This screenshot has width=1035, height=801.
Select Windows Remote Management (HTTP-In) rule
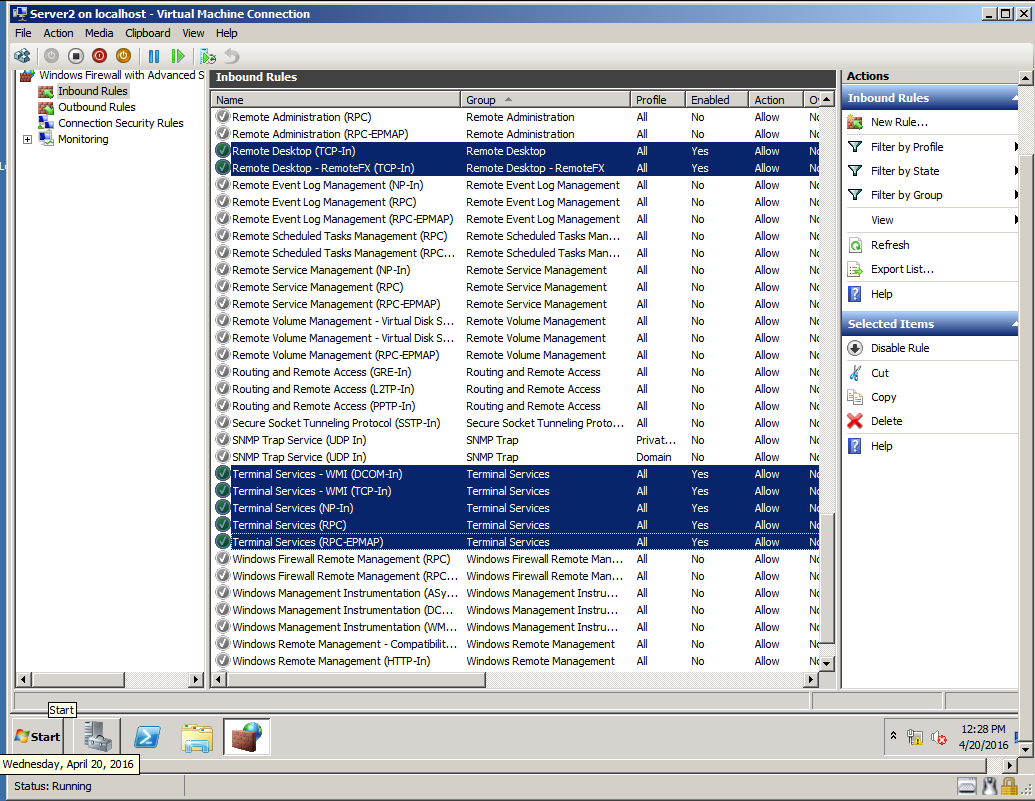(516, 661)
